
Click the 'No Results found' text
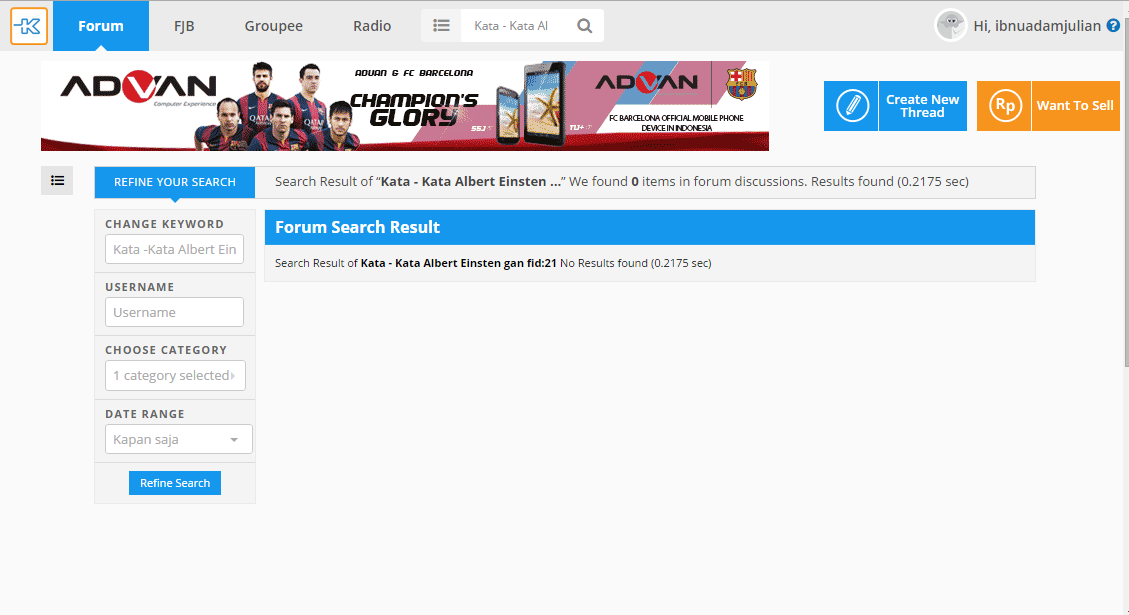pos(603,264)
